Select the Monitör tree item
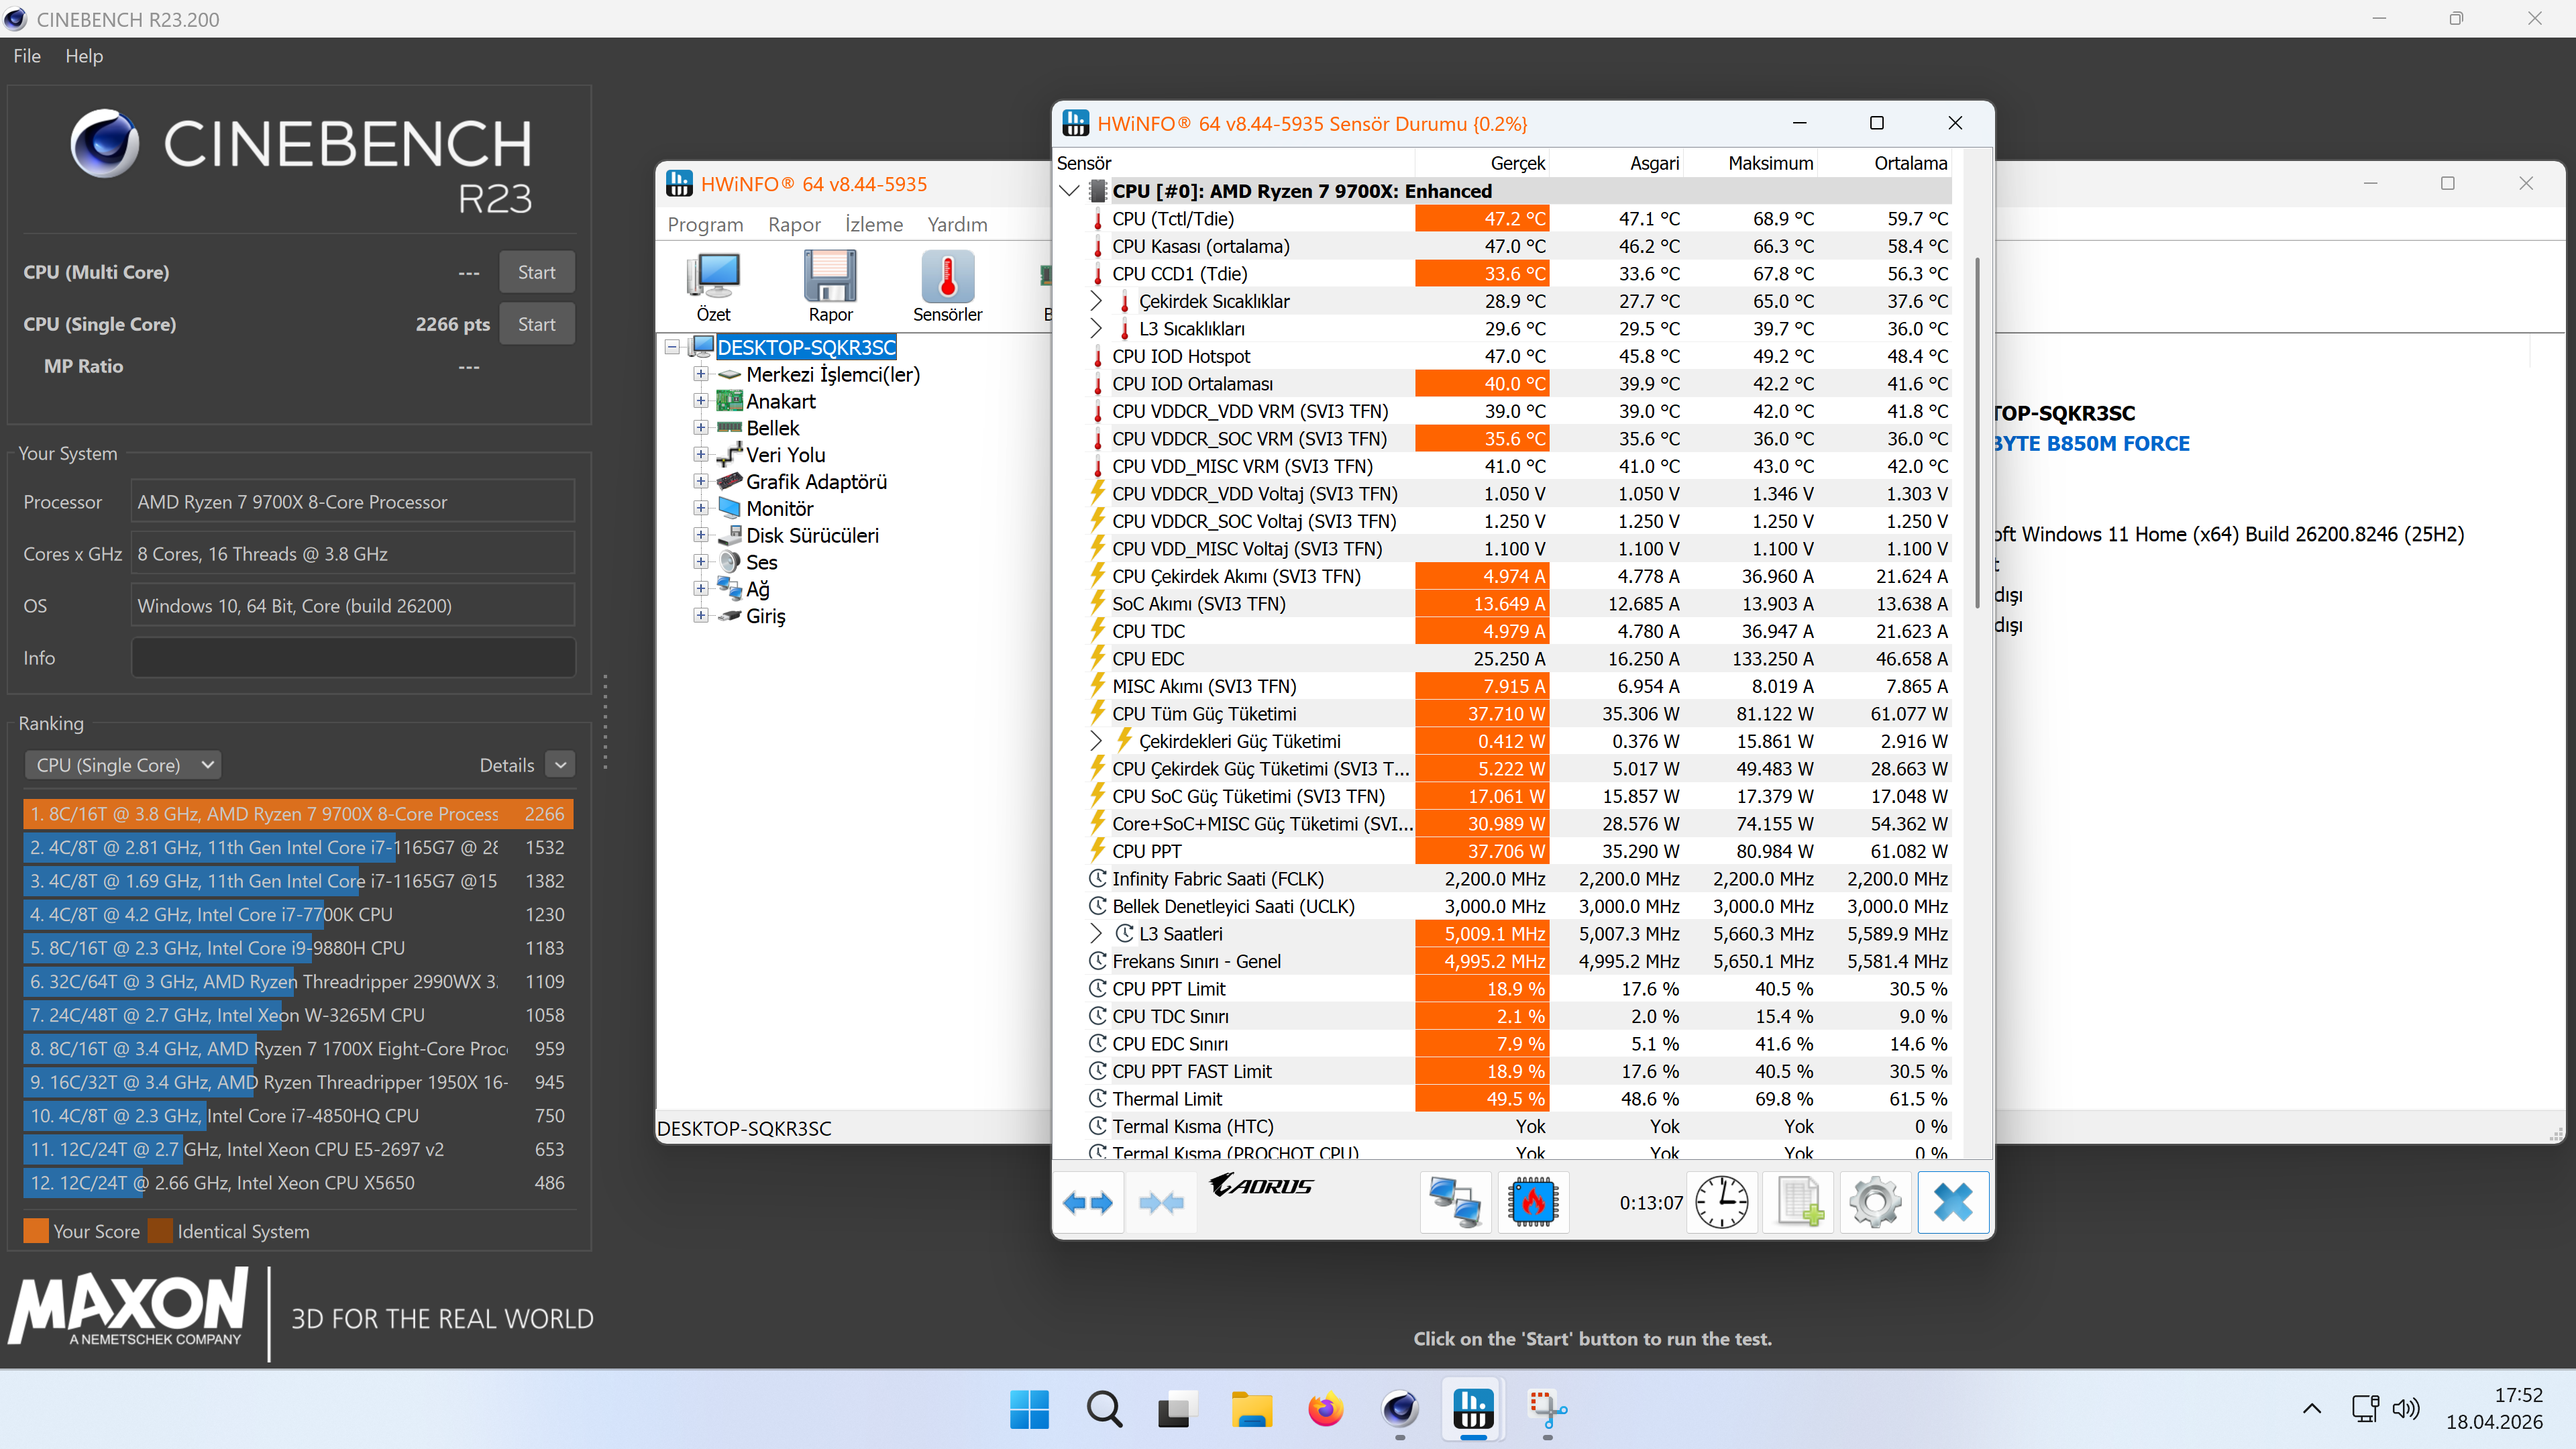The image size is (2576, 1449). 779,509
